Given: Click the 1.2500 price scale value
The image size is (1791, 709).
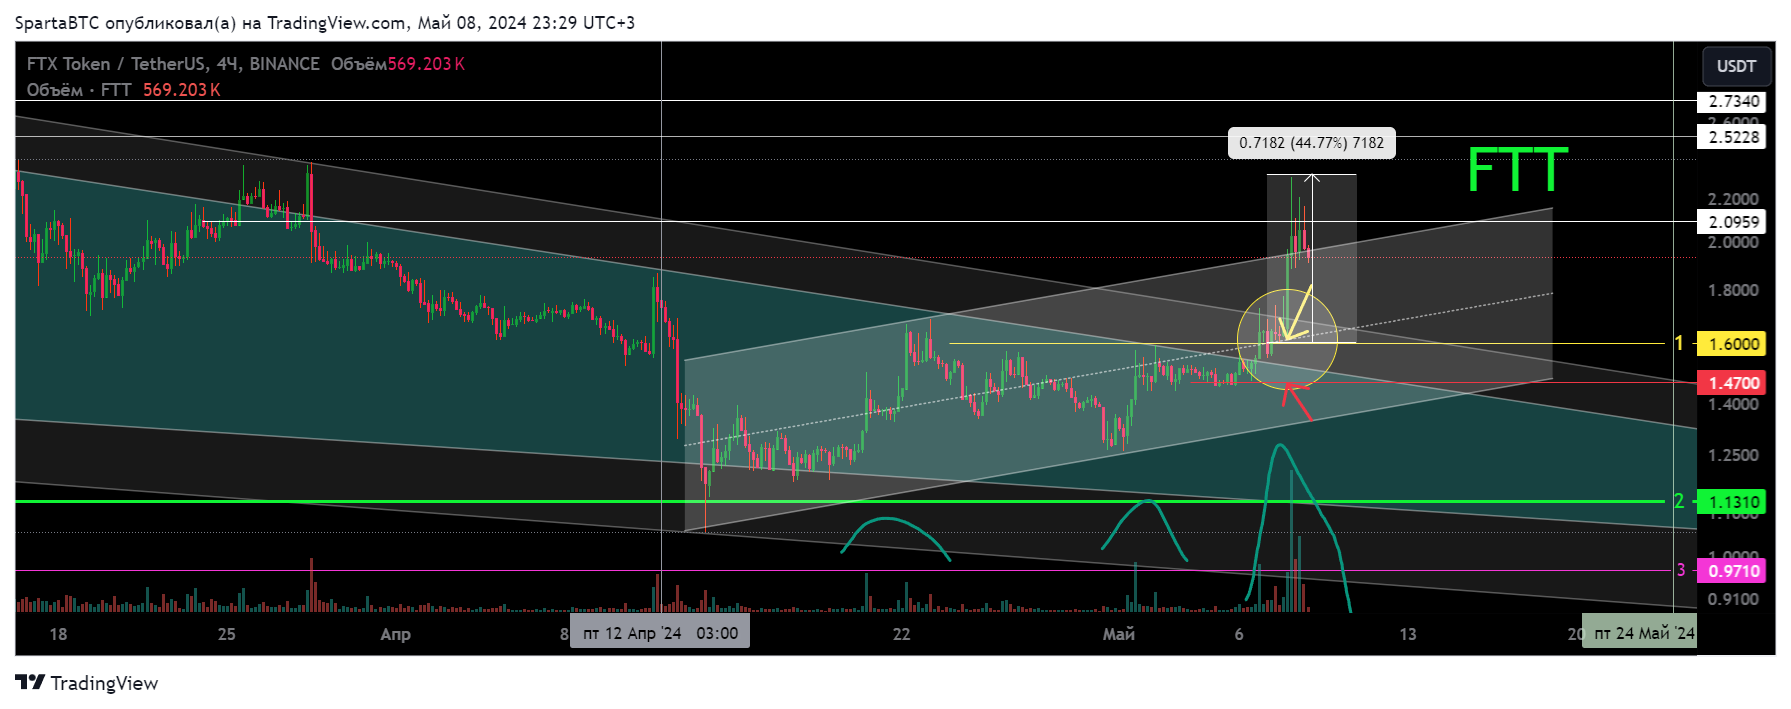Looking at the screenshot, I should pos(1733,455).
